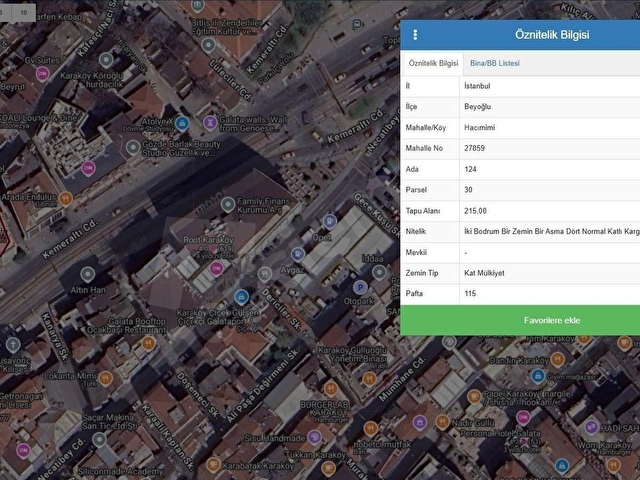Open the Otopark parking pin
The width and height of the screenshot is (640, 480).
pyautogui.click(x=360, y=288)
